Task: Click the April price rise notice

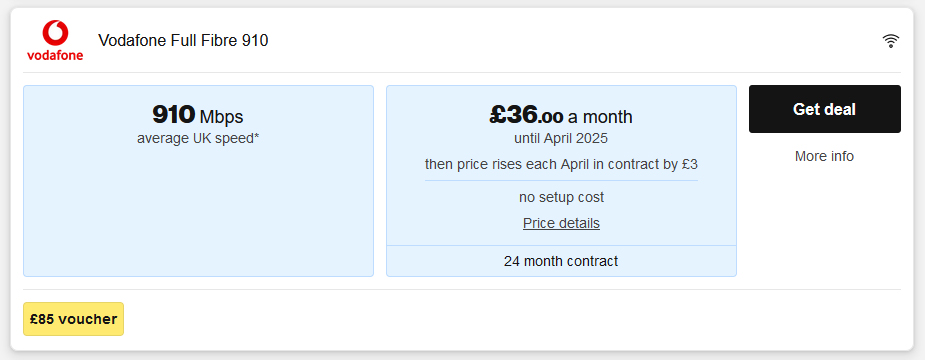Action: click(561, 164)
